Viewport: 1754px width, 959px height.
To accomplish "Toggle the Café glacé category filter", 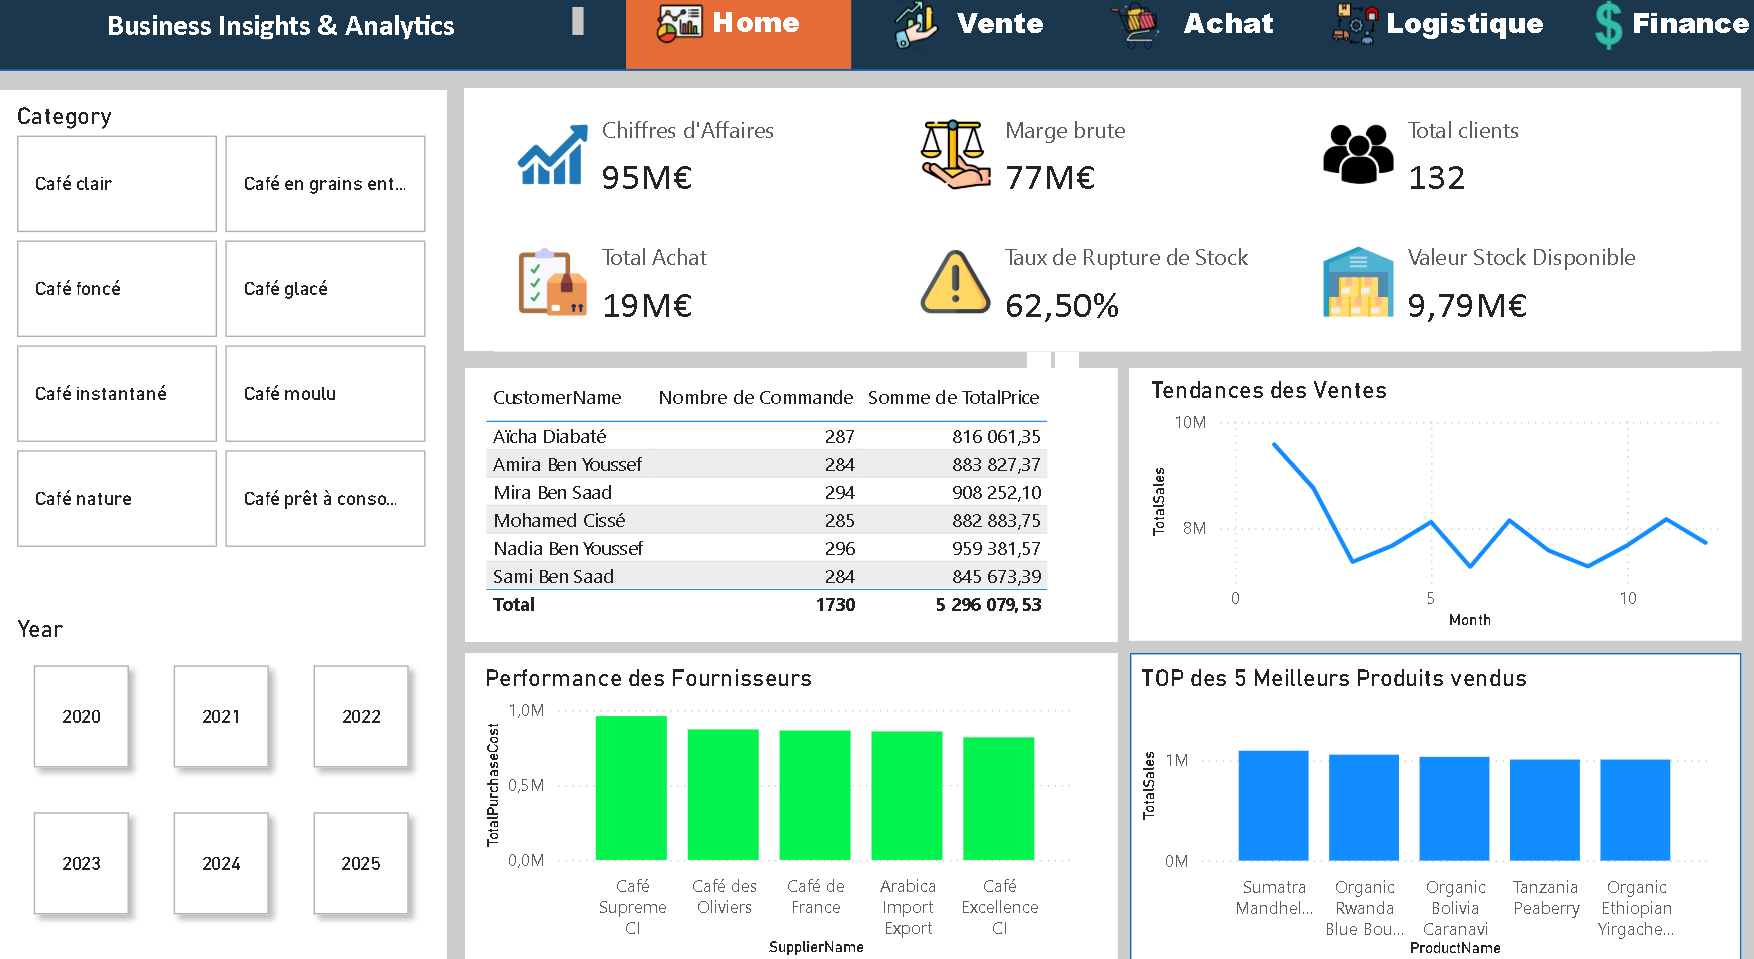I will 325,288.
